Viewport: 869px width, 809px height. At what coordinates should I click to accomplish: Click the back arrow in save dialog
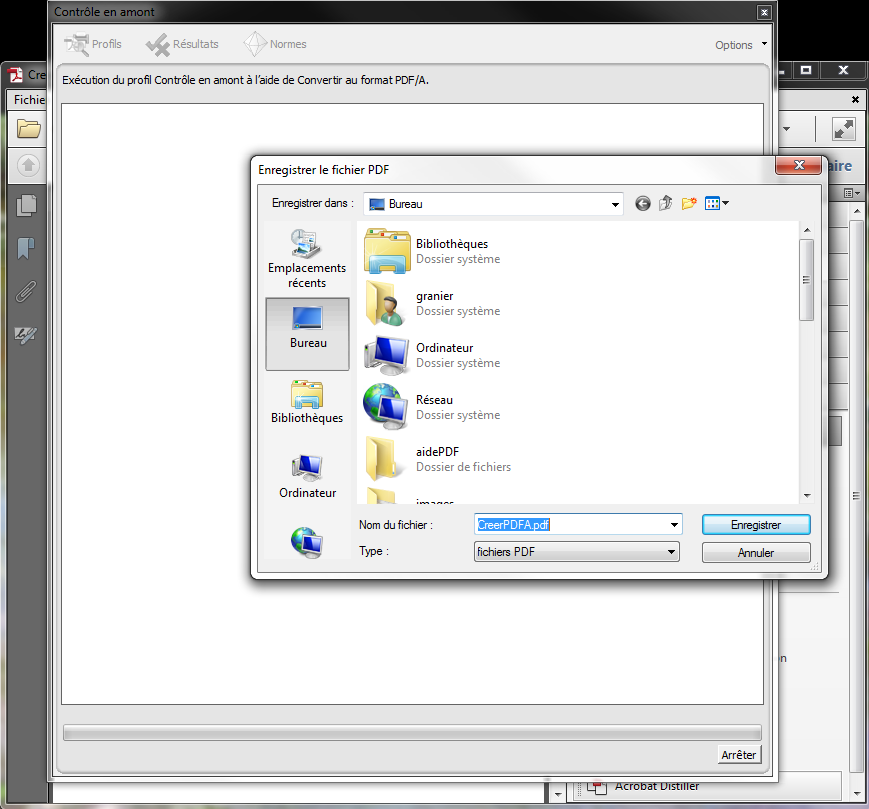pyautogui.click(x=643, y=203)
